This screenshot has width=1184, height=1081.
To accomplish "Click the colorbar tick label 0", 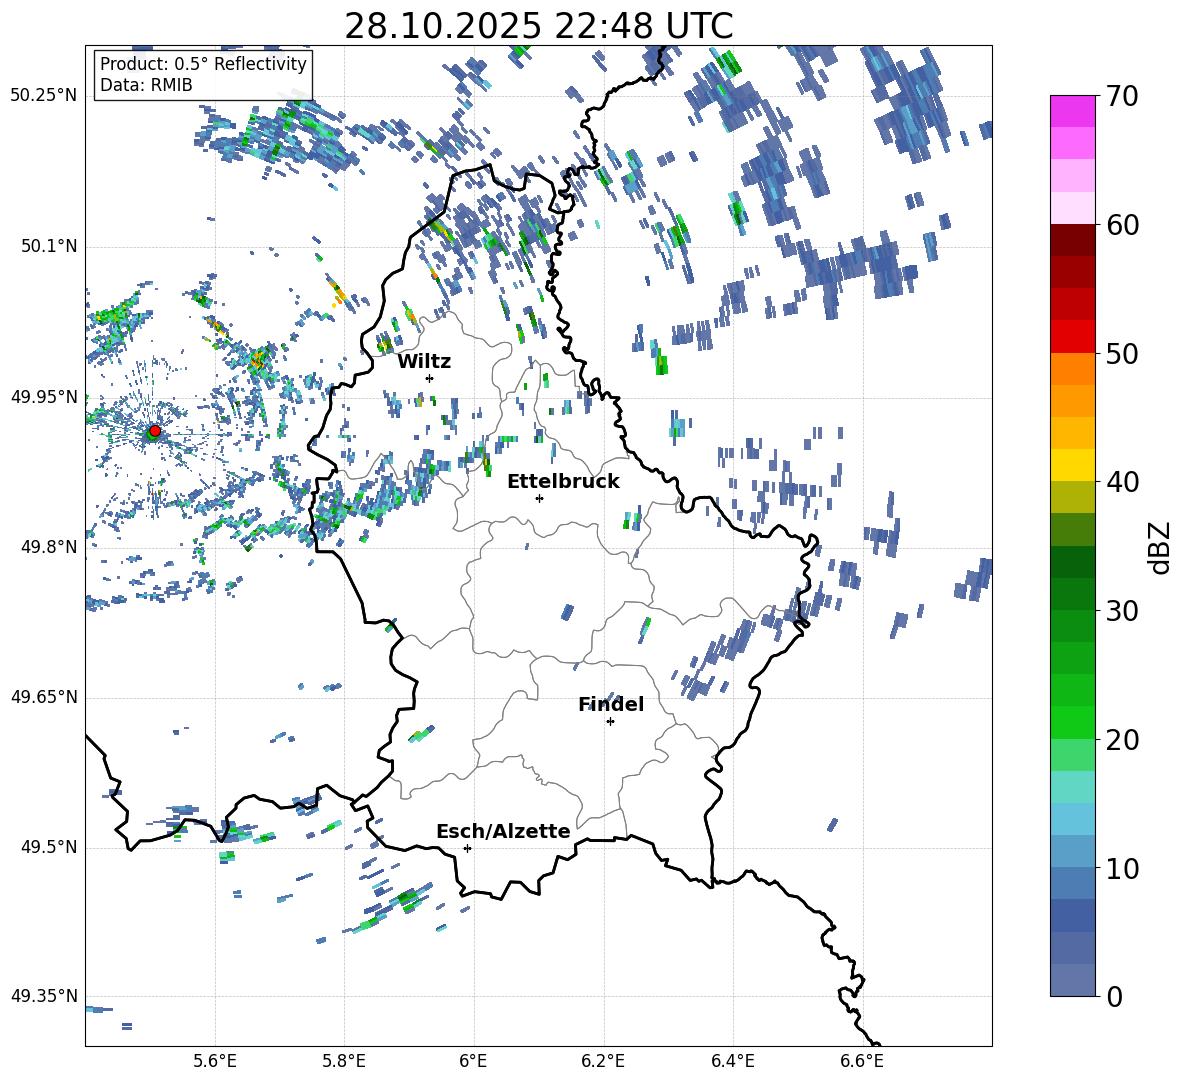I will (x=1113, y=996).
